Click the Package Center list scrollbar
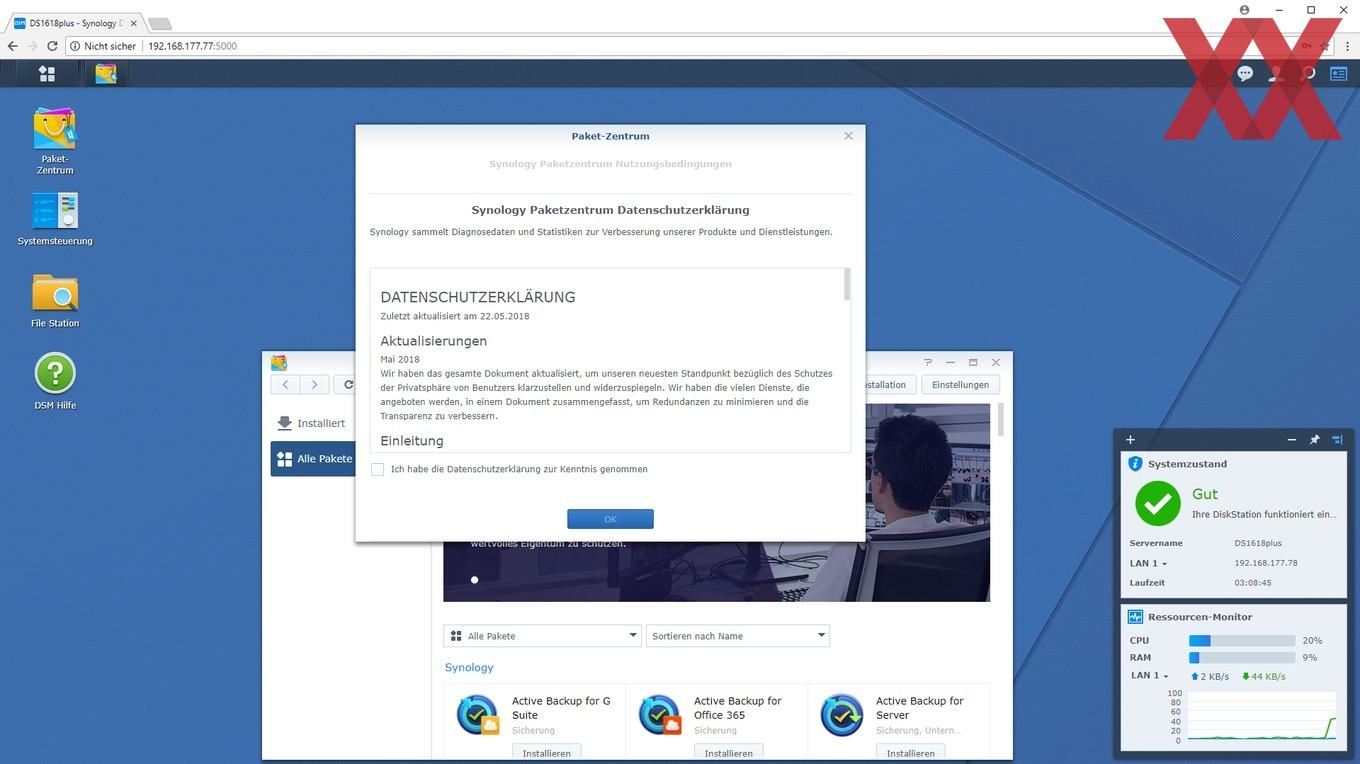 [1001, 420]
